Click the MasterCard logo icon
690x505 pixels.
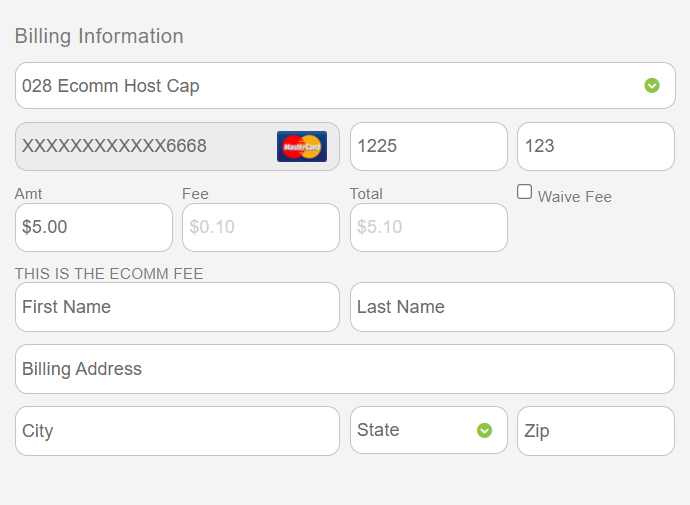click(x=301, y=146)
